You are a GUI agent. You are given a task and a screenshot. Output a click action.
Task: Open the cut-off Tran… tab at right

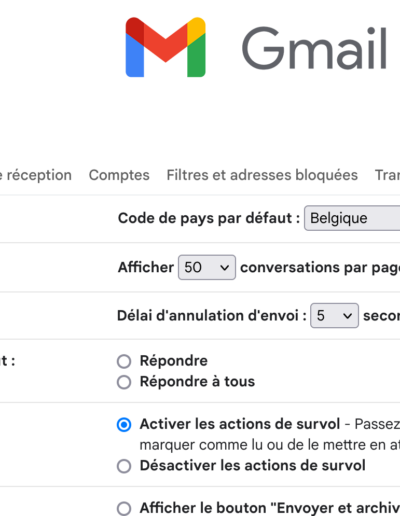click(x=387, y=175)
